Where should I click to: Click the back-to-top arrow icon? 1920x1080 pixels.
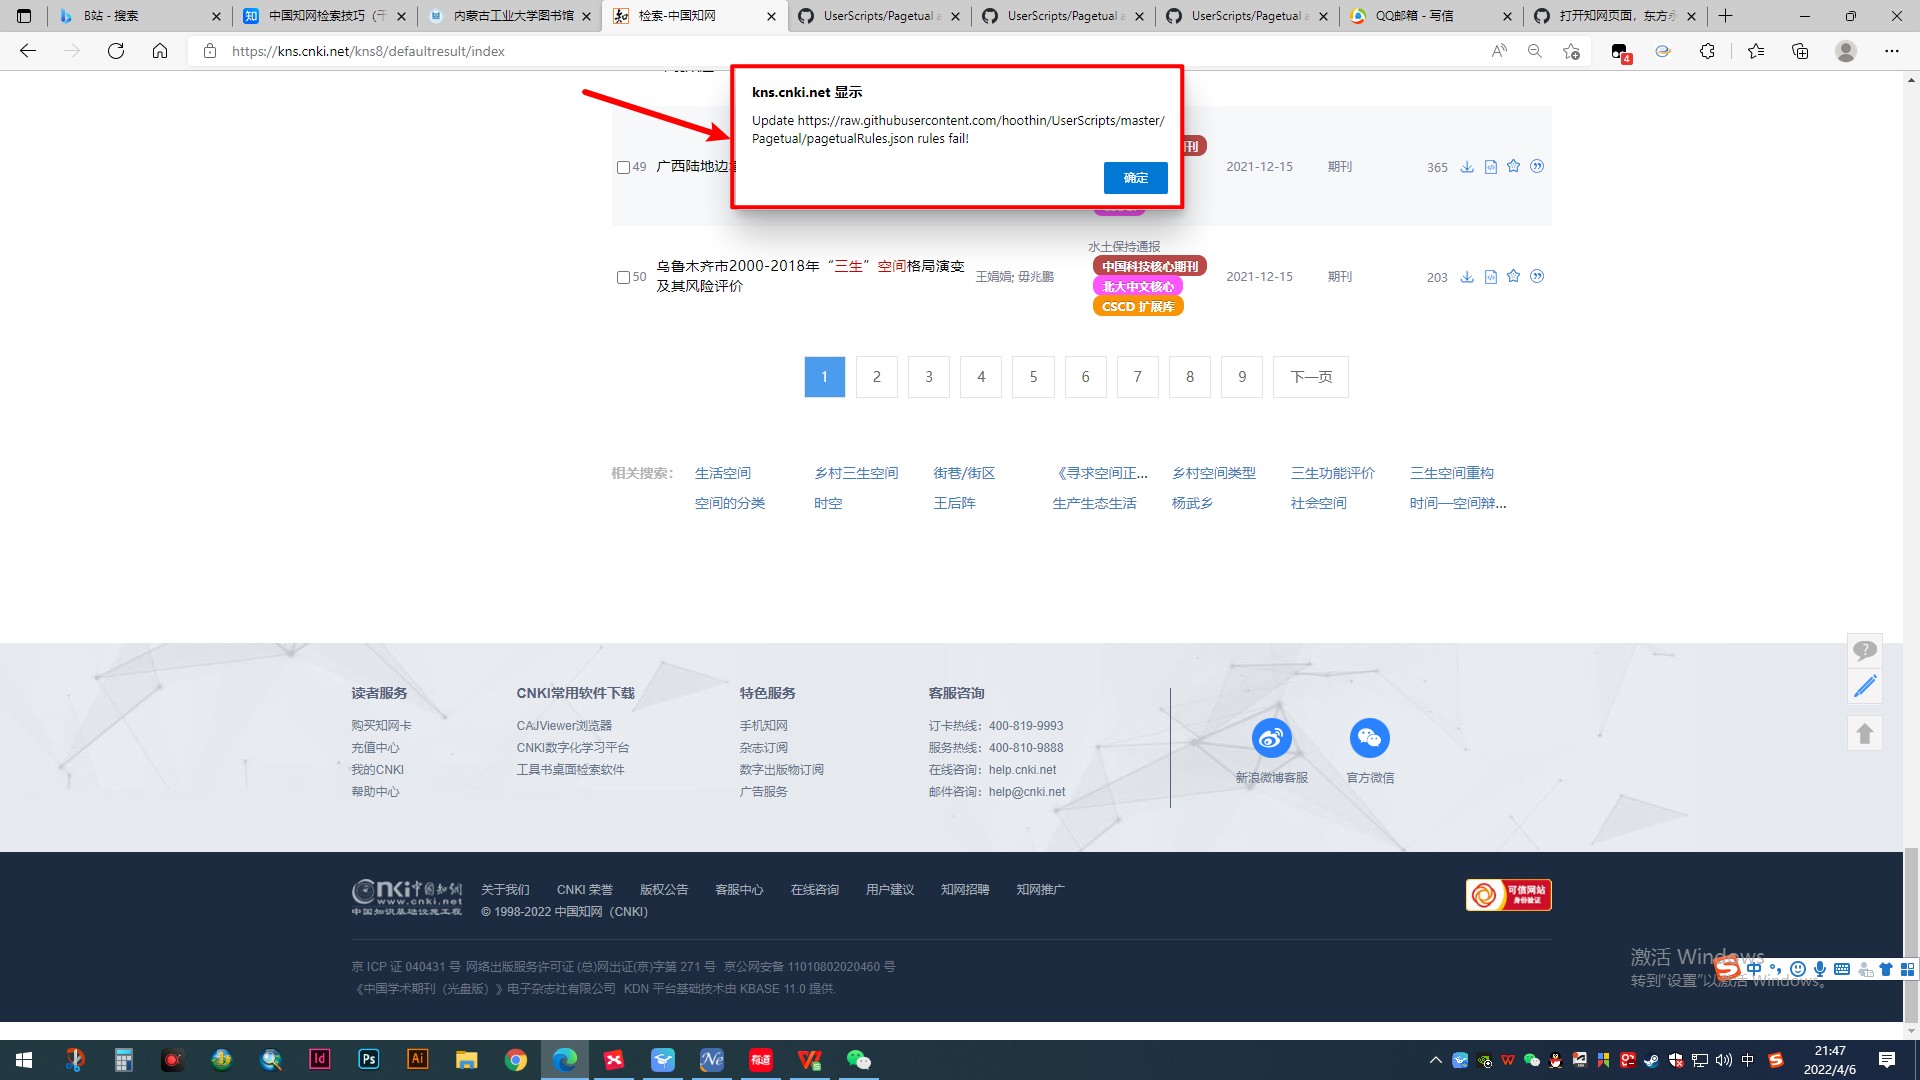1864,733
